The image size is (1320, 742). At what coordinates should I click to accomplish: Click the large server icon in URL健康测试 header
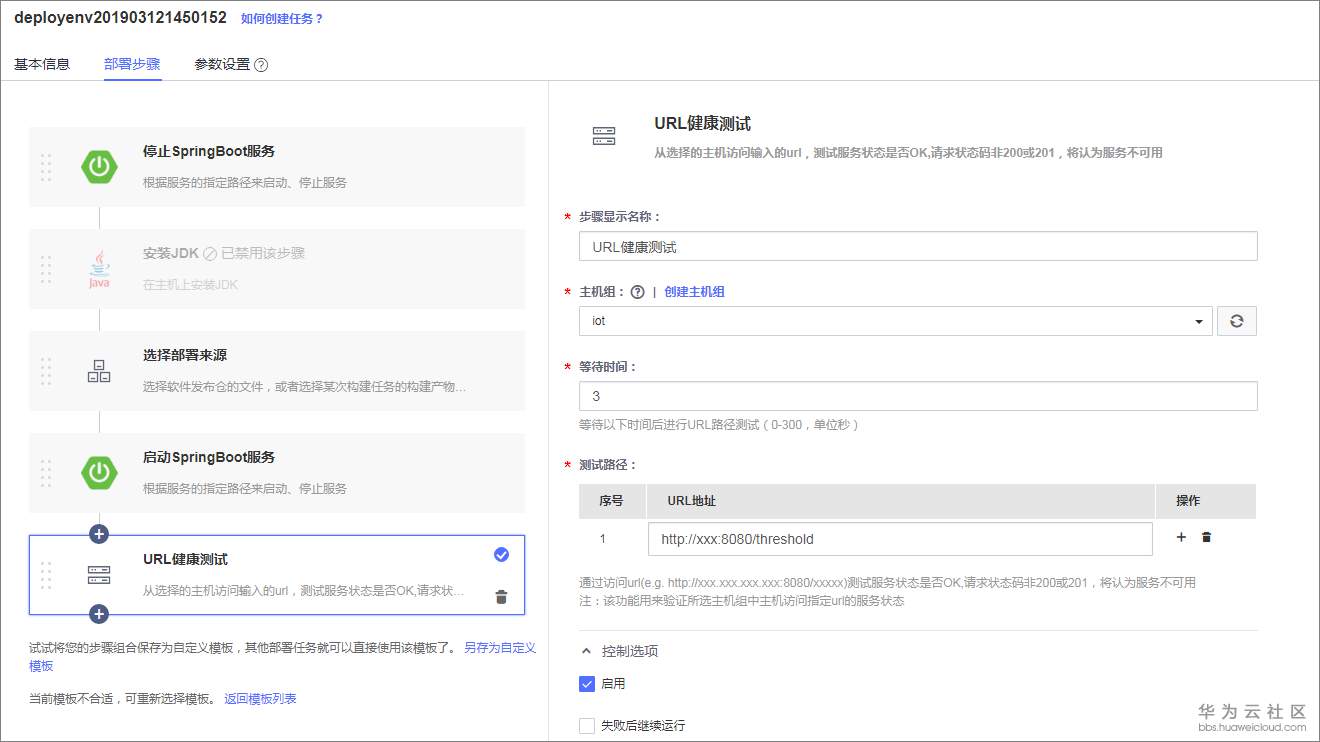coord(604,135)
